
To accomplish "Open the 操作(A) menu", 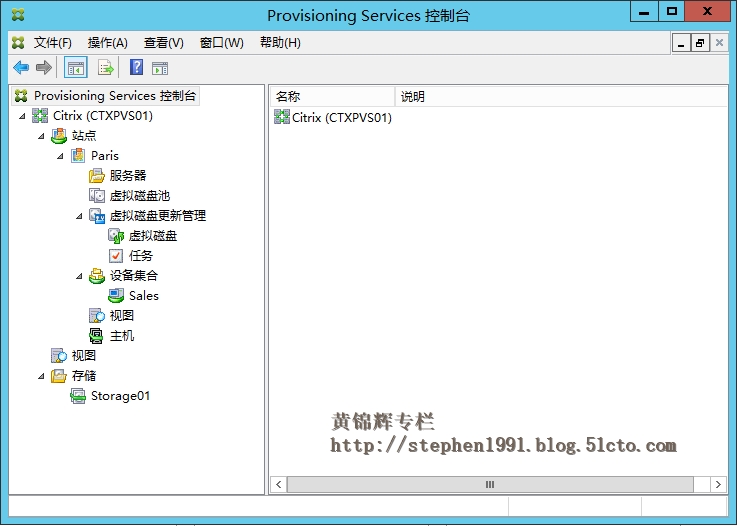I will (x=108, y=43).
